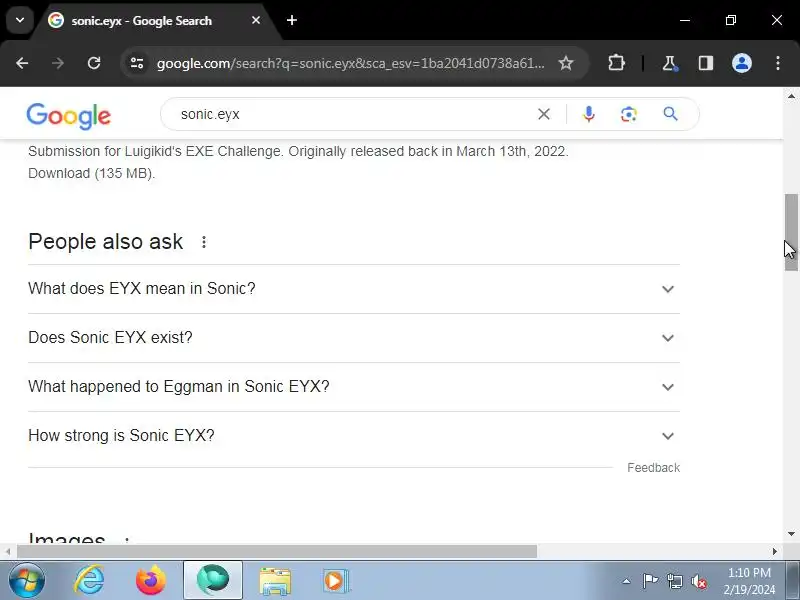The height and width of the screenshot is (600, 800).
Task: Click the 'People also ask' heading
Action: [x=106, y=242]
